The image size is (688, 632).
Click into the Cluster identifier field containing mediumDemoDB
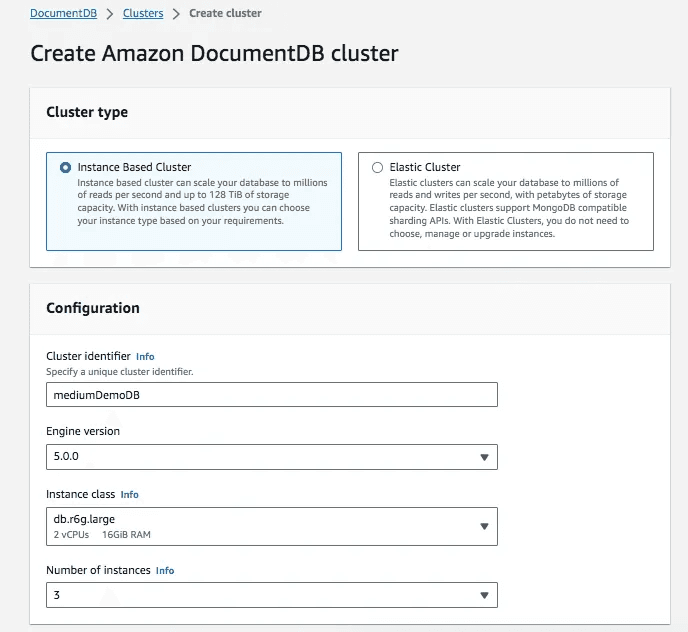pyautogui.click(x=272, y=395)
